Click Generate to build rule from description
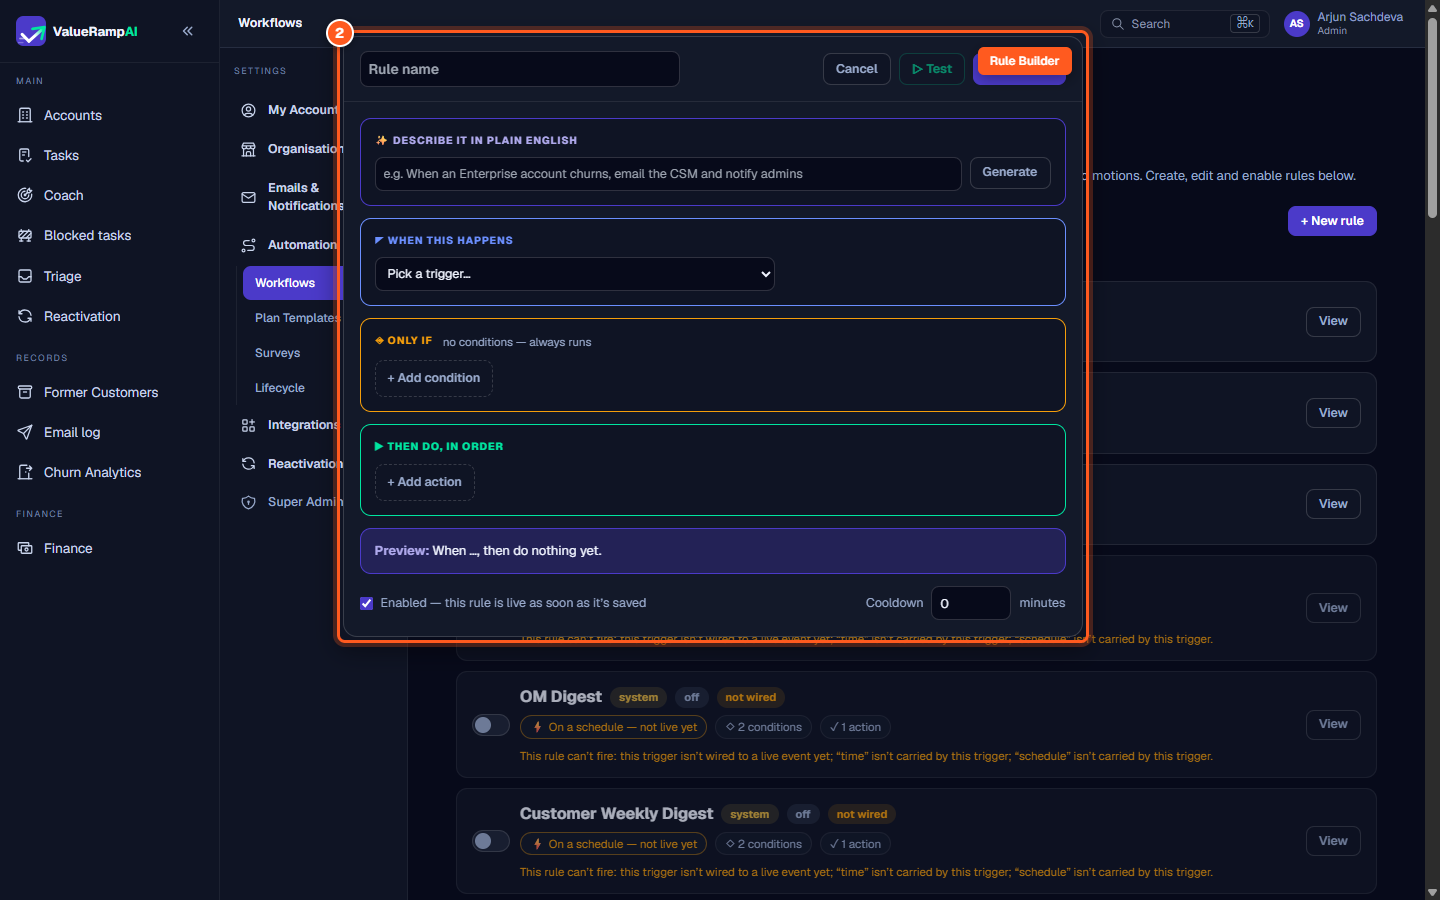Screen dimensions: 1440x900 [x=1010, y=173]
